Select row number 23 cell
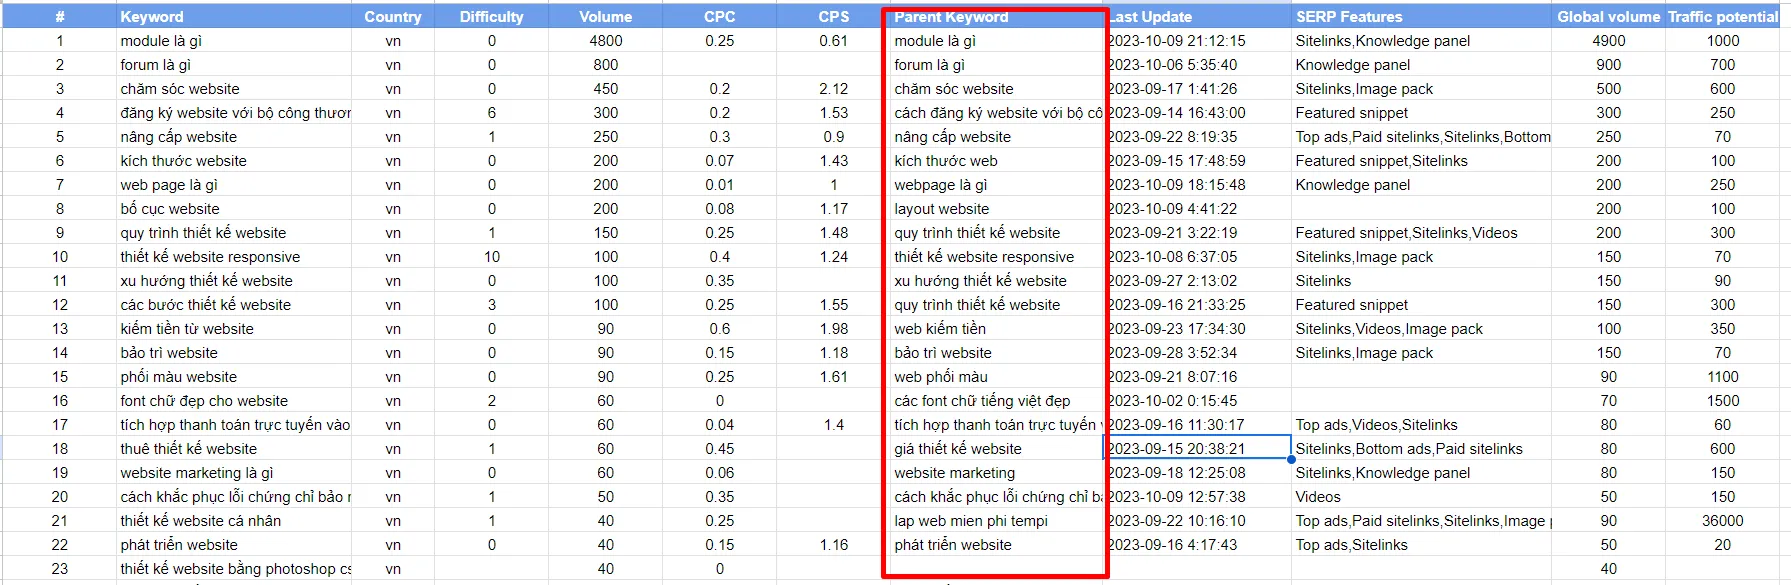Viewport: 1791px width, 585px height. pos(60,569)
